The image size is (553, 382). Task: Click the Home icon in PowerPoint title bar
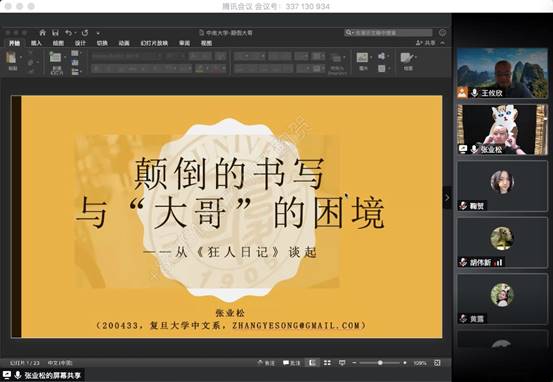pyautogui.click(x=42, y=33)
